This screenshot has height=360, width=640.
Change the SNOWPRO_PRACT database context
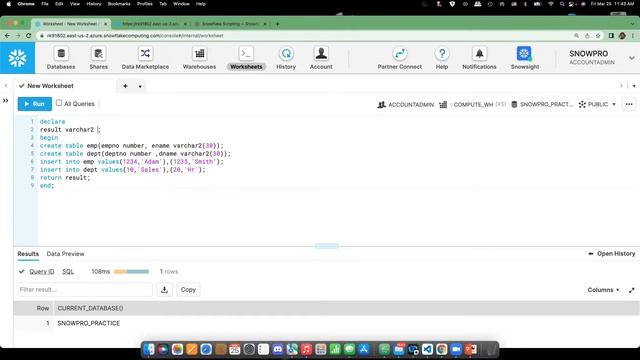[x=542, y=104]
